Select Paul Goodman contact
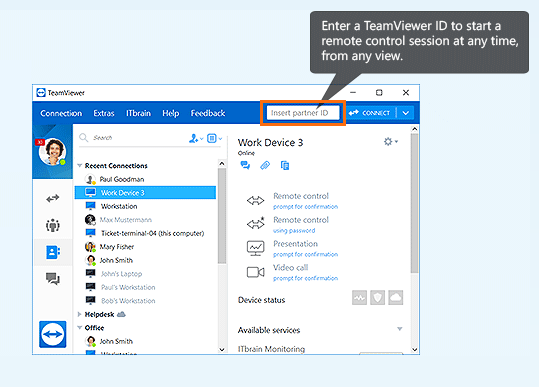539x387 pixels. pos(145,179)
